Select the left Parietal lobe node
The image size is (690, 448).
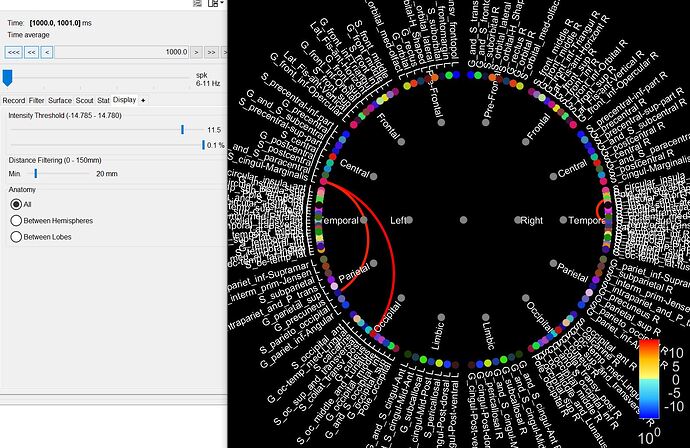click(374, 263)
